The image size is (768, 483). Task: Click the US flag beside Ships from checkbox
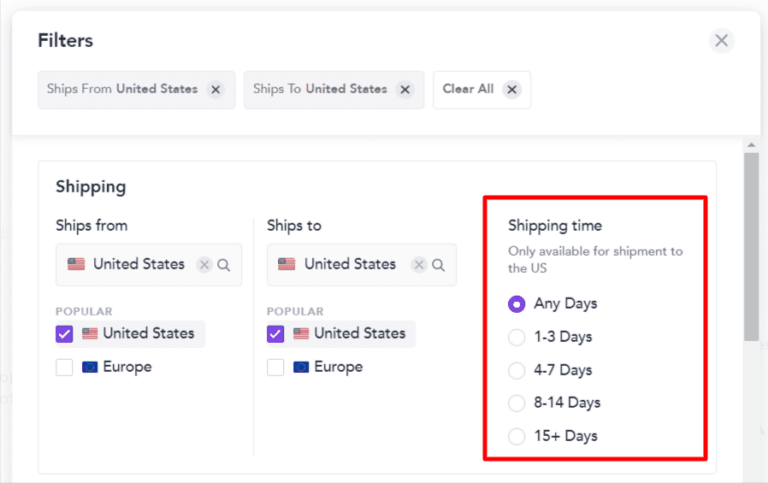(x=90, y=334)
